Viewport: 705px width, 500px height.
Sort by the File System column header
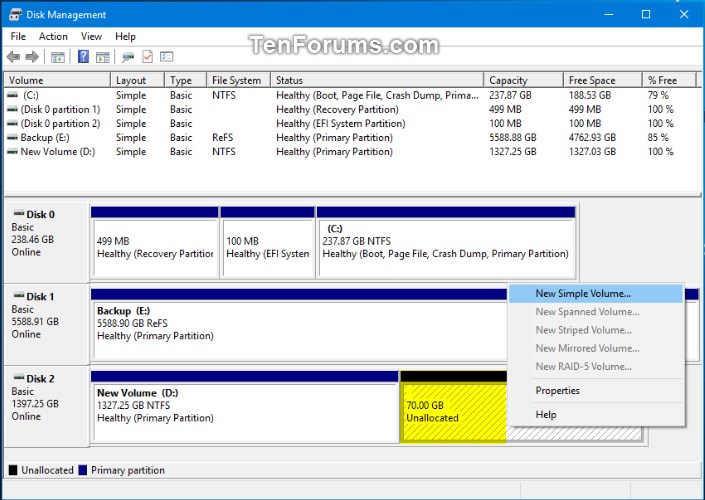(238, 80)
